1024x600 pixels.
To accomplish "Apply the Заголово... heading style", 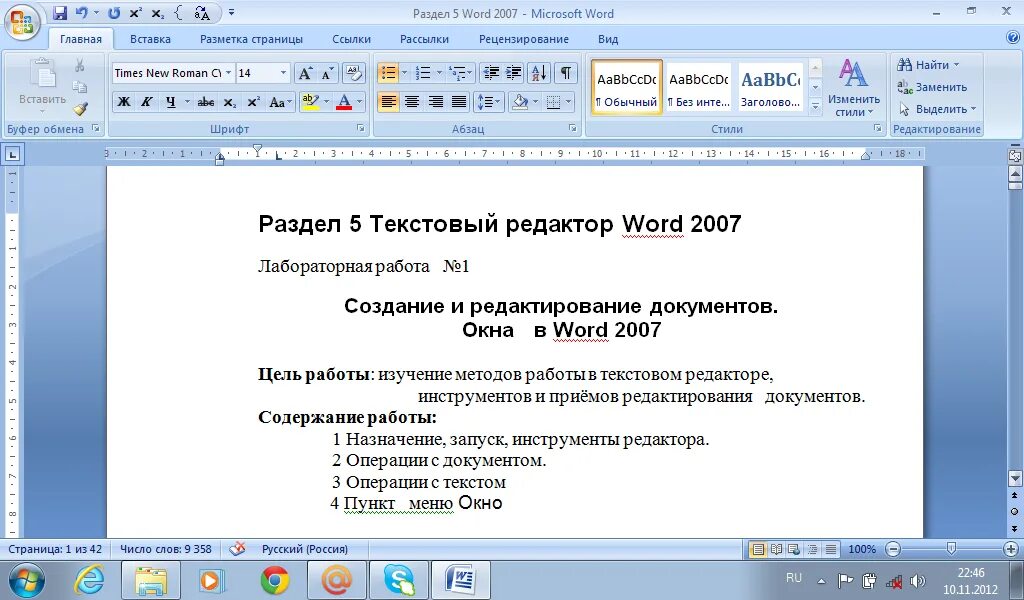I will (x=770, y=87).
